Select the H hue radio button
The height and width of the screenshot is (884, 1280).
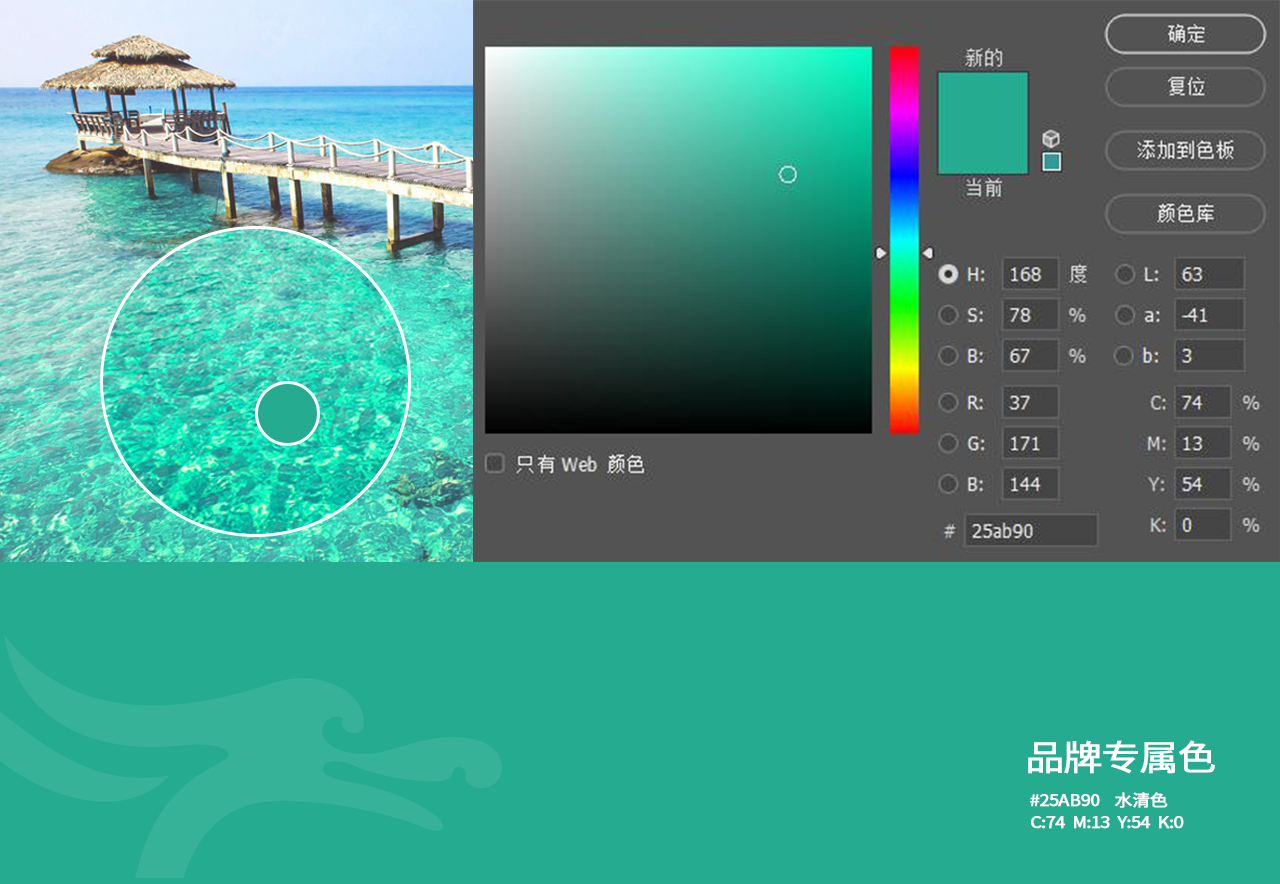point(948,274)
